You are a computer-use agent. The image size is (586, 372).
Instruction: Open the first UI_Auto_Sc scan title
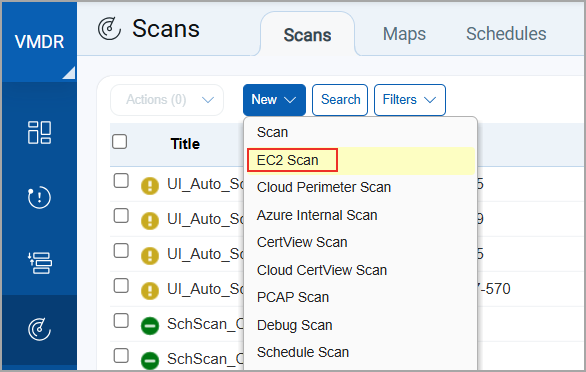206,184
